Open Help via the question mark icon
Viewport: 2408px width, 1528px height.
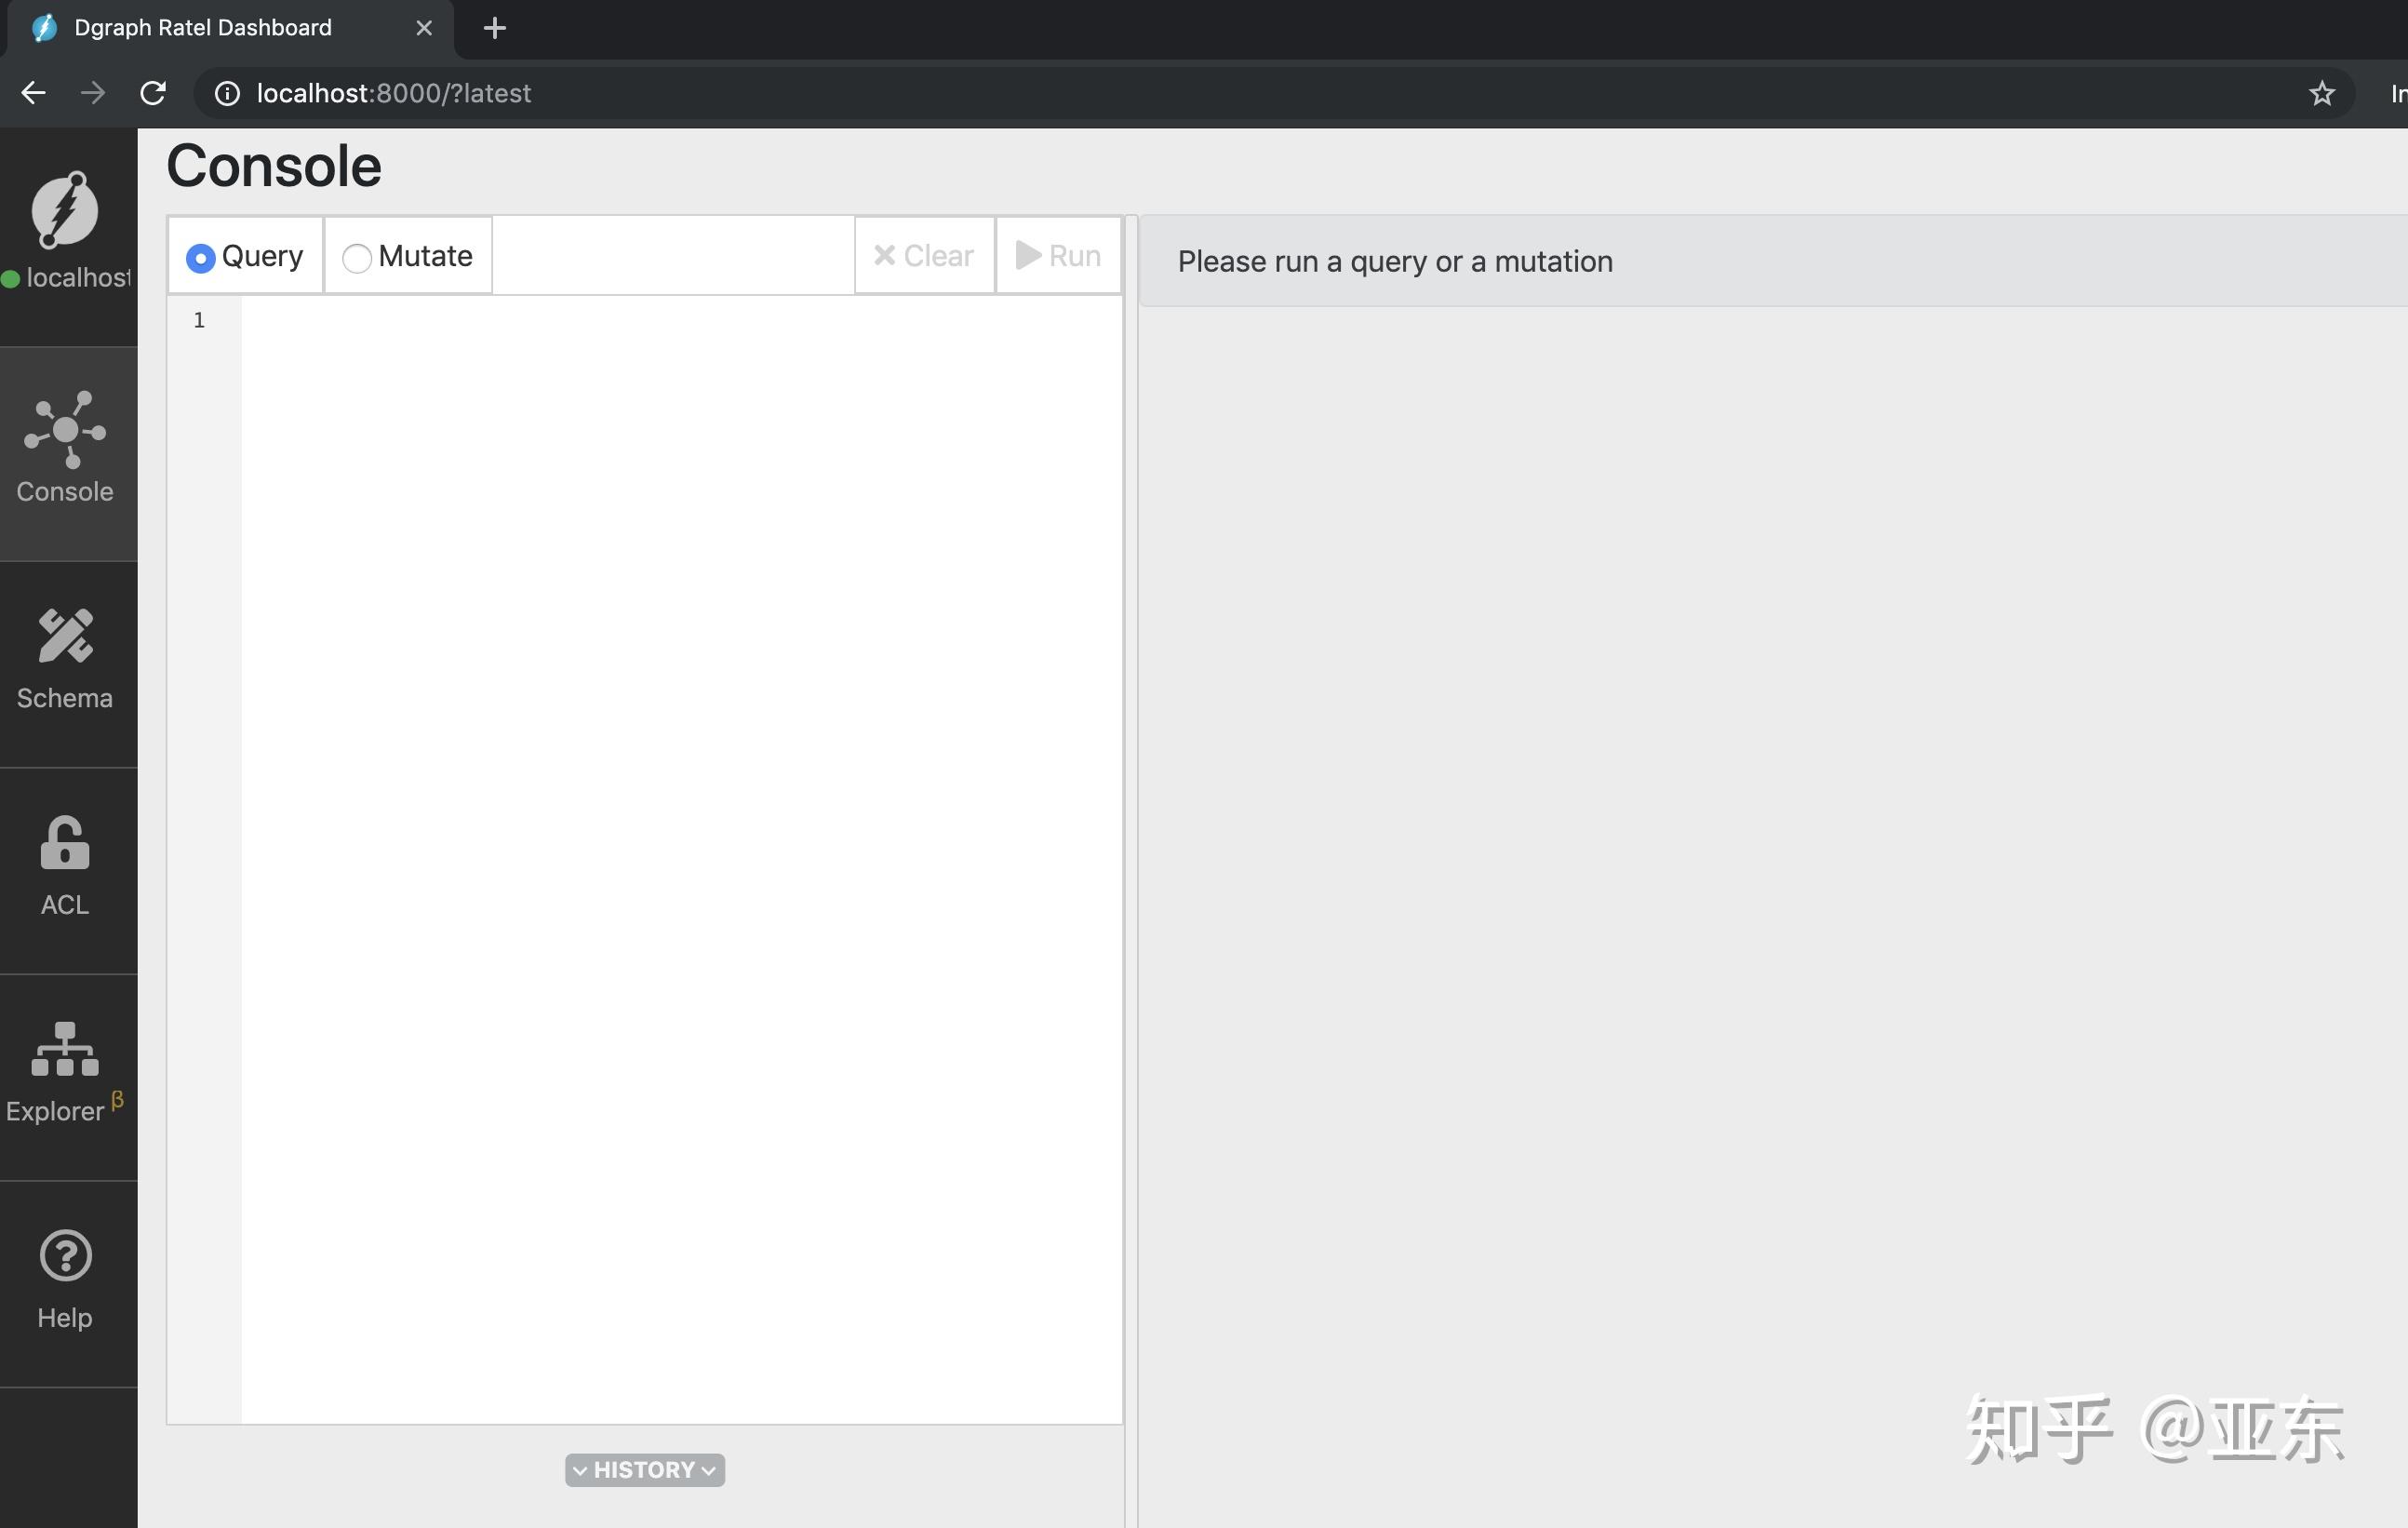pyautogui.click(x=65, y=1255)
